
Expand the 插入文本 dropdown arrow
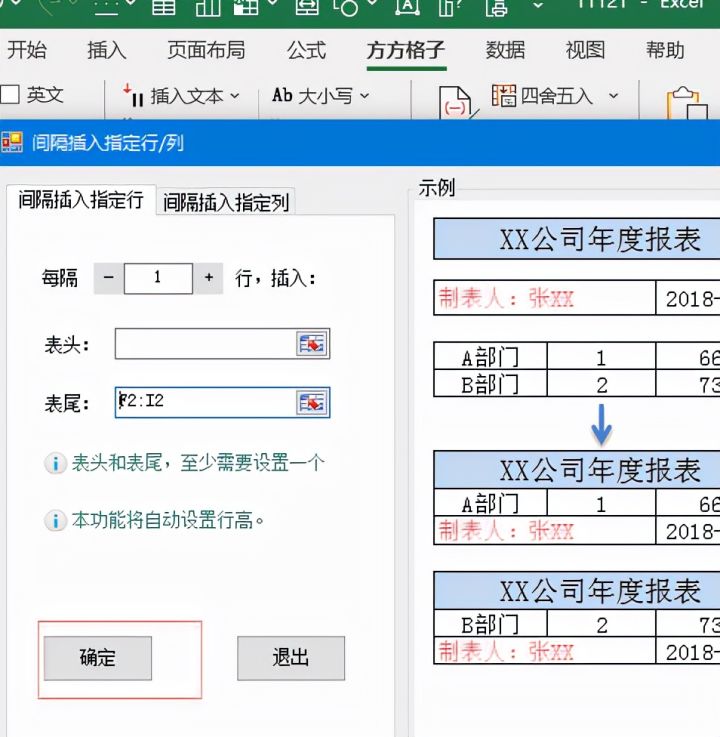point(235,96)
